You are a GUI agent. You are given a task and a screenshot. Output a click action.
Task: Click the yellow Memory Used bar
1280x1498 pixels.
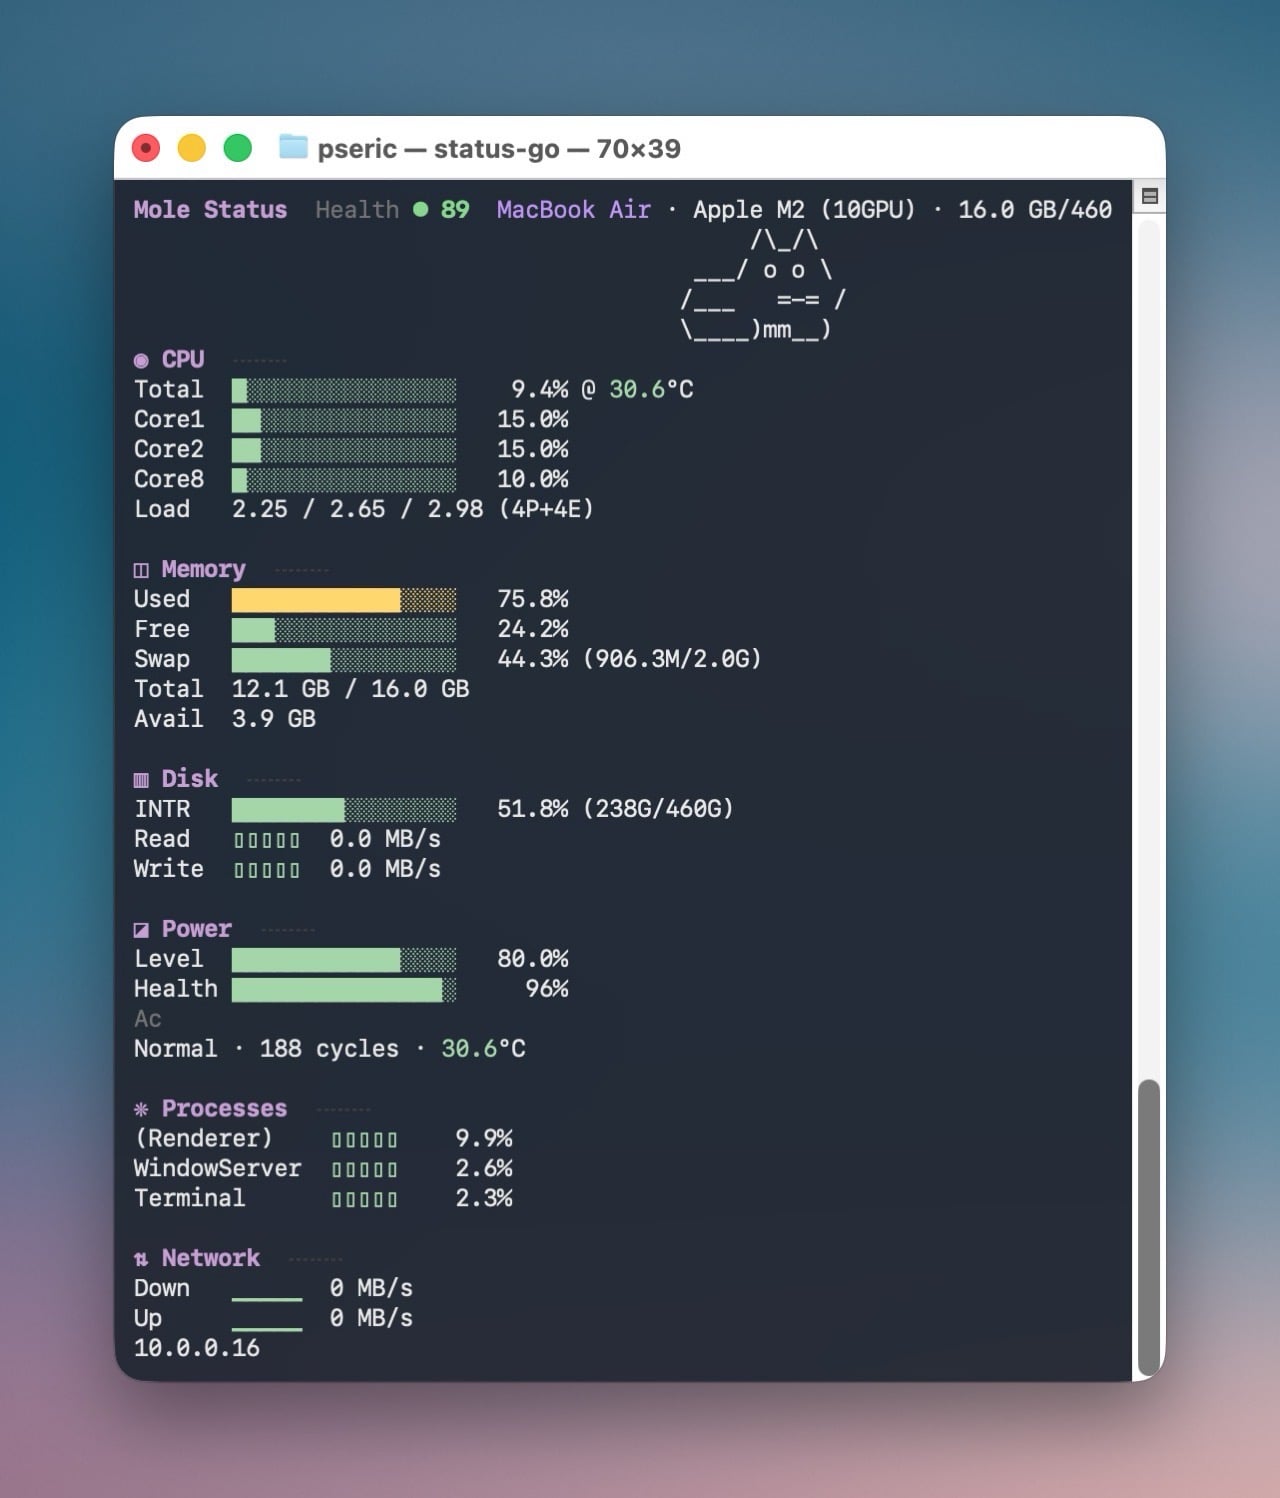coord(316,600)
